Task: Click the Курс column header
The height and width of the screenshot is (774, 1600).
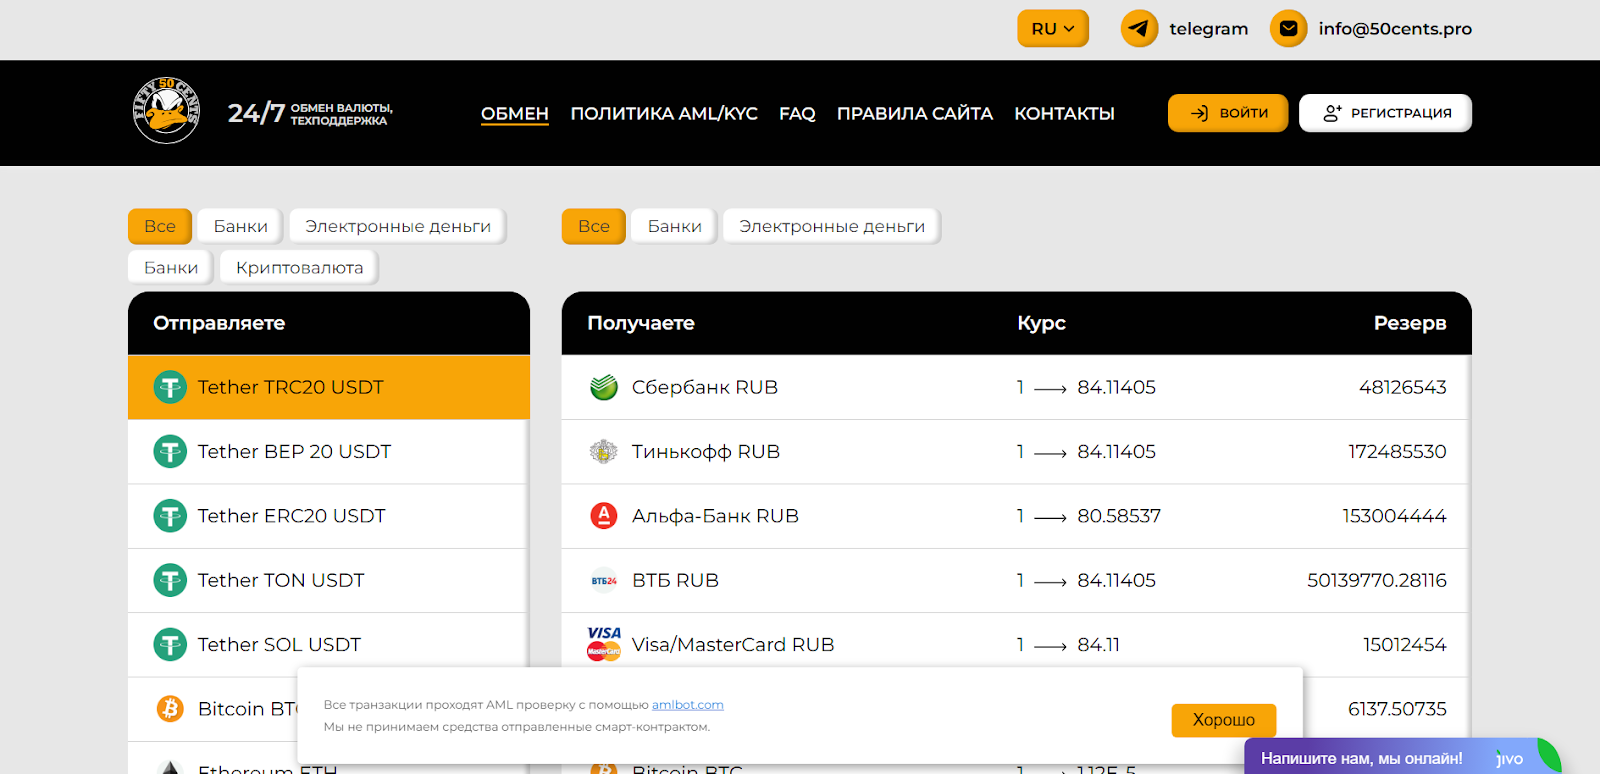Action: coord(1041,323)
